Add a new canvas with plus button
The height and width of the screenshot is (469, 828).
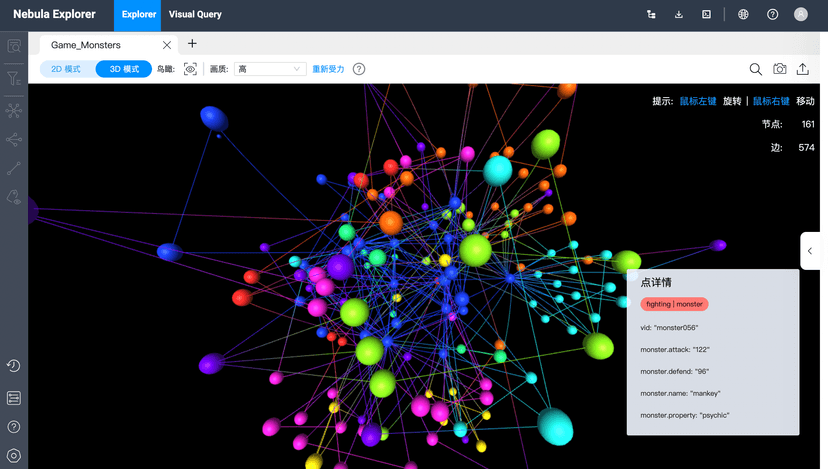(x=192, y=44)
